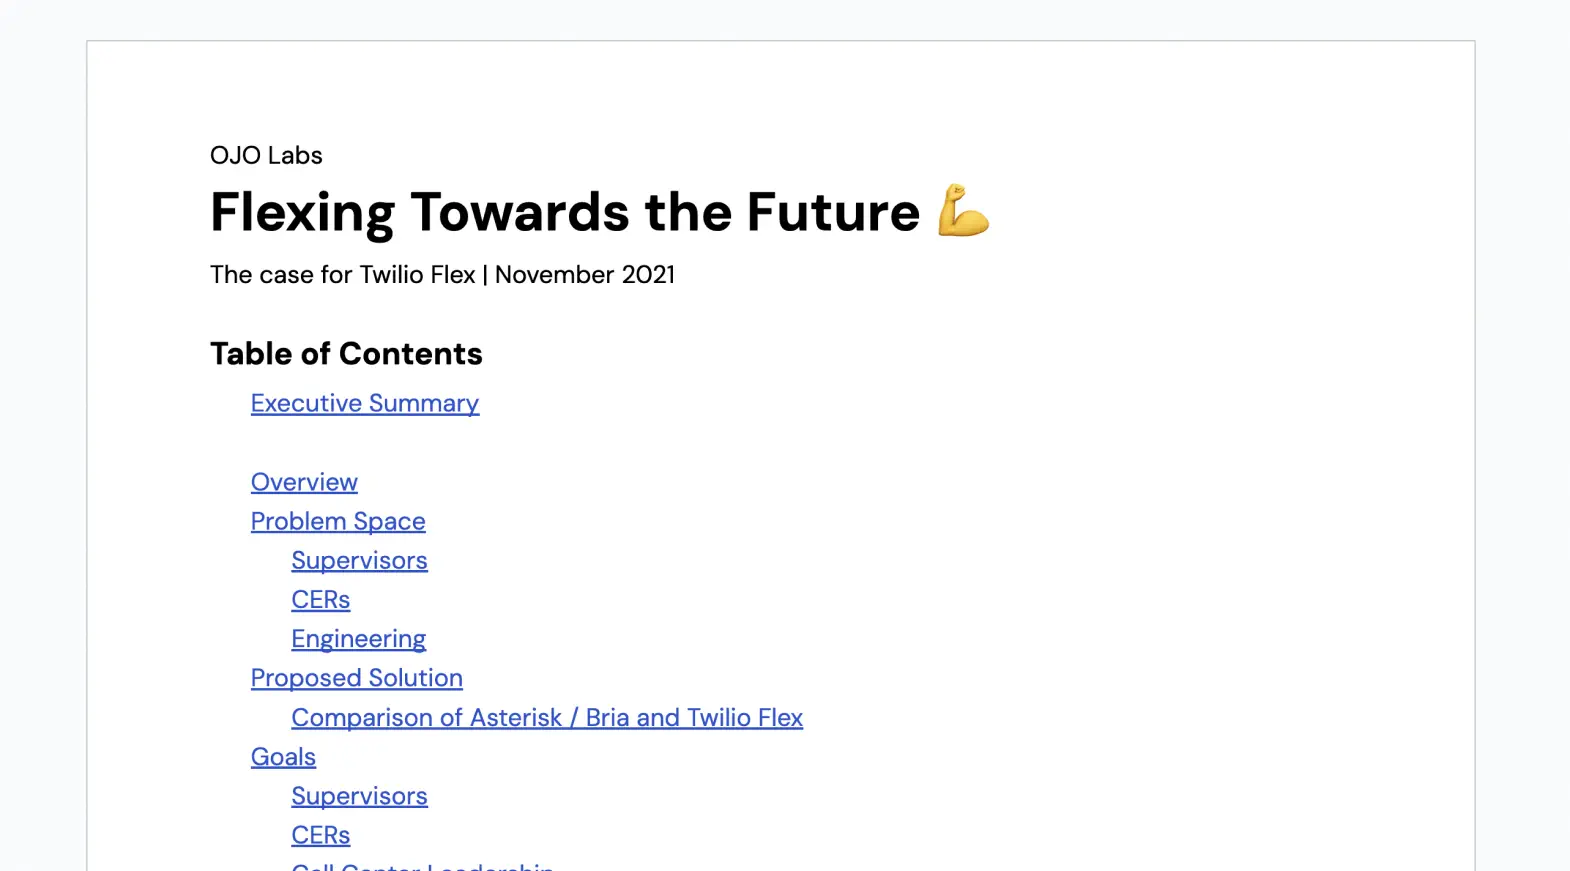Click the Twilio Flex November 2021 subtitle
The image size is (1570, 871).
[x=442, y=274]
